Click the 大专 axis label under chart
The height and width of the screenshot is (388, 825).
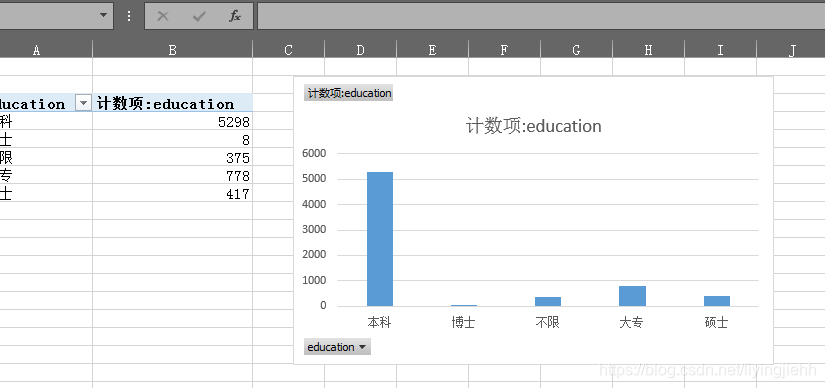pos(631,322)
